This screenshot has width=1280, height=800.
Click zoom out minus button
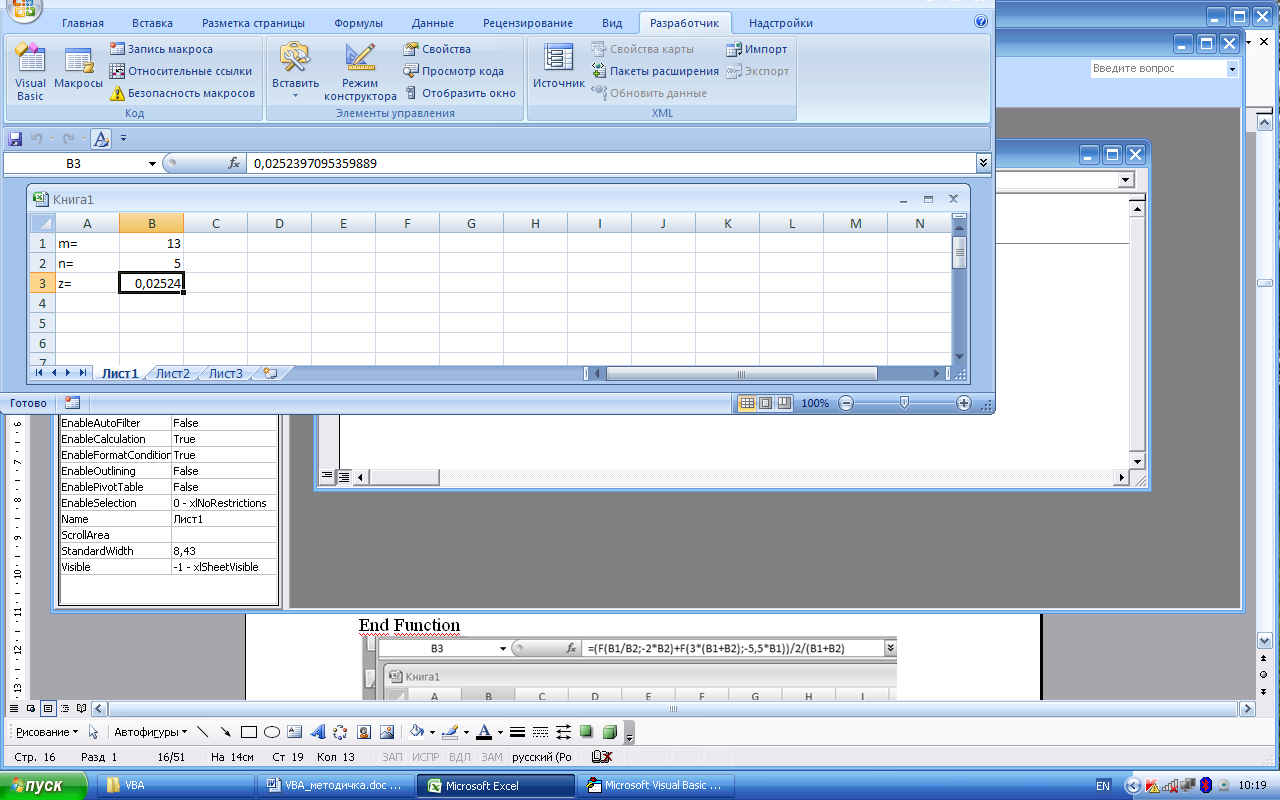pyautogui.click(x=846, y=403)
